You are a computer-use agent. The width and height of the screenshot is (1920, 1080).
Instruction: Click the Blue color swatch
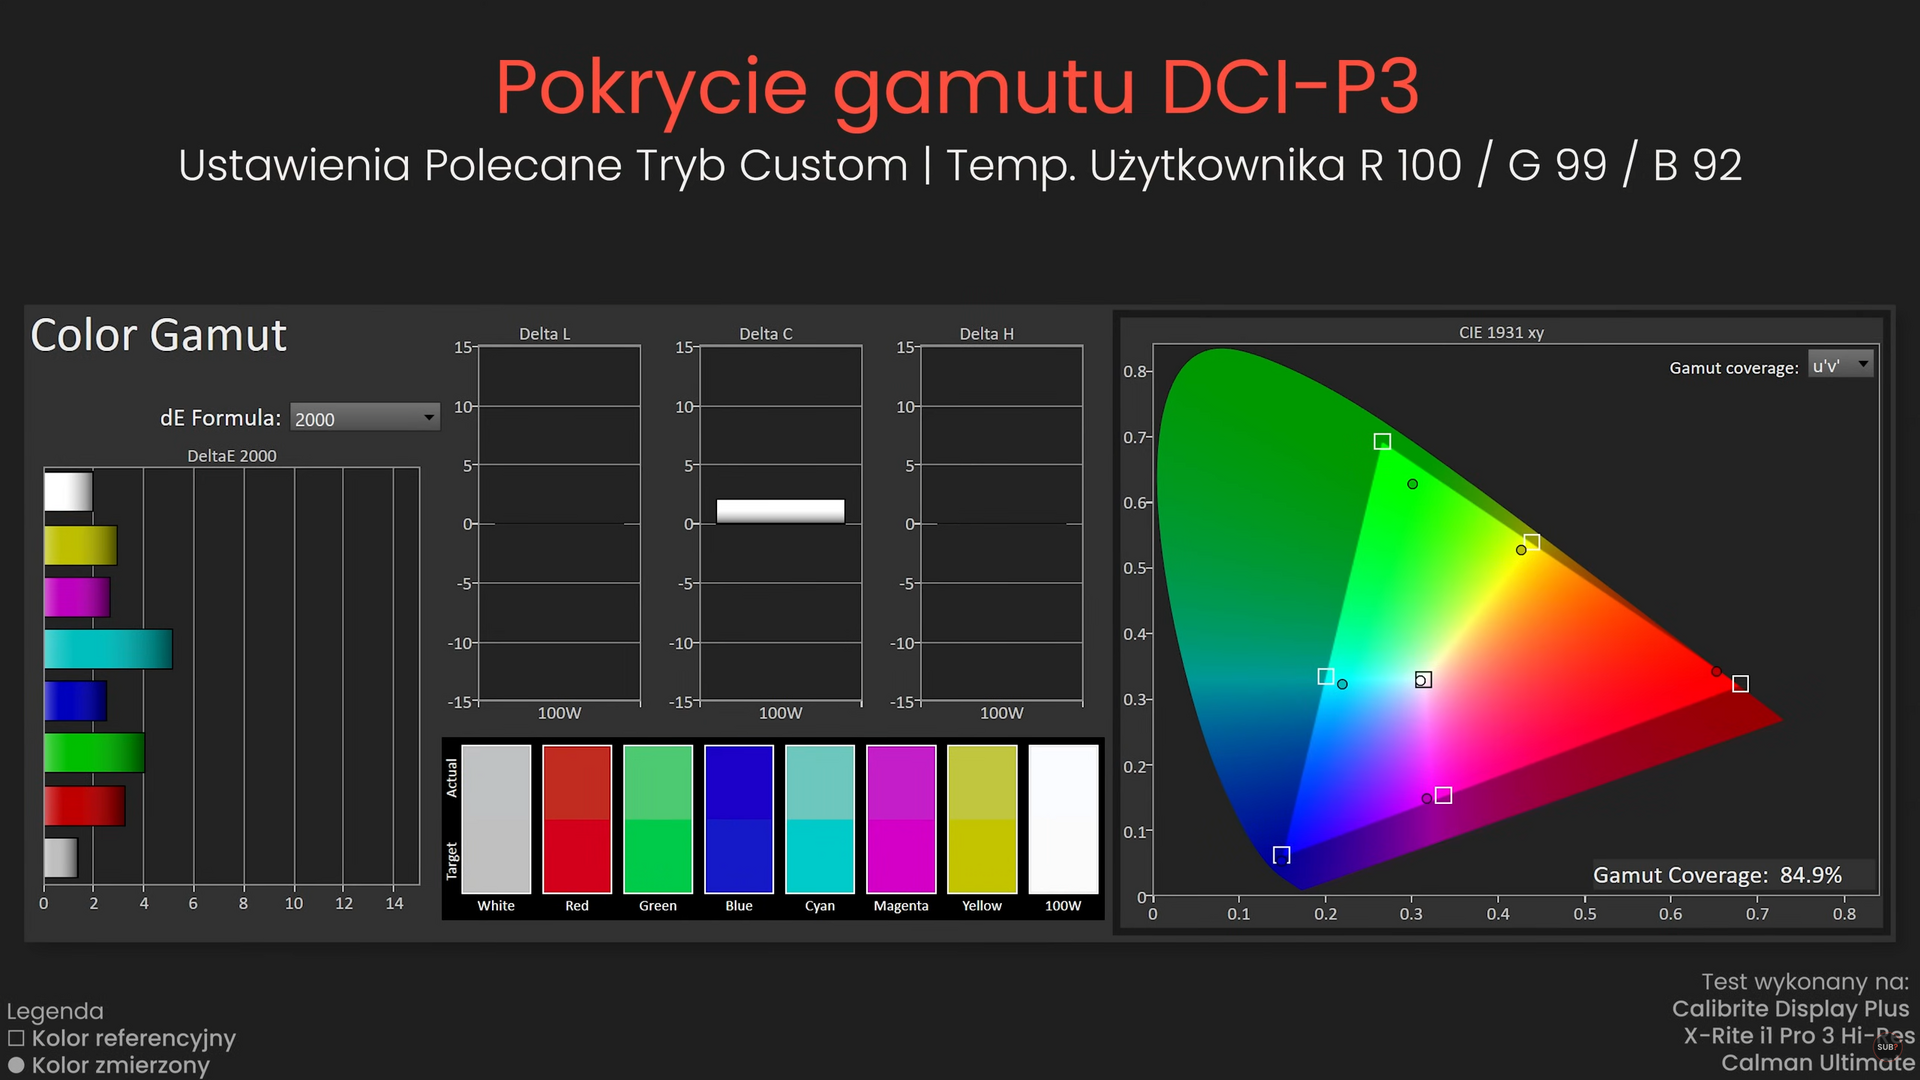point(739,819)
